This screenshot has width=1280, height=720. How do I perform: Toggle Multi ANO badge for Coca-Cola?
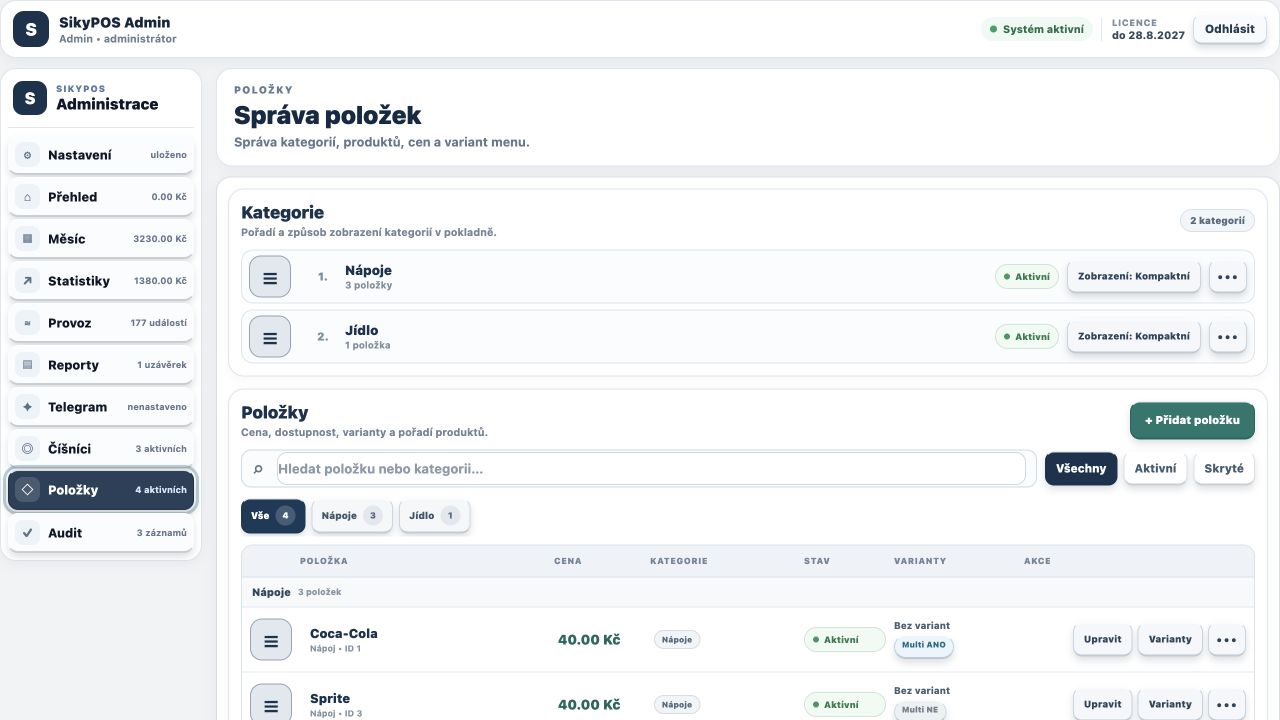coord(924,645)
